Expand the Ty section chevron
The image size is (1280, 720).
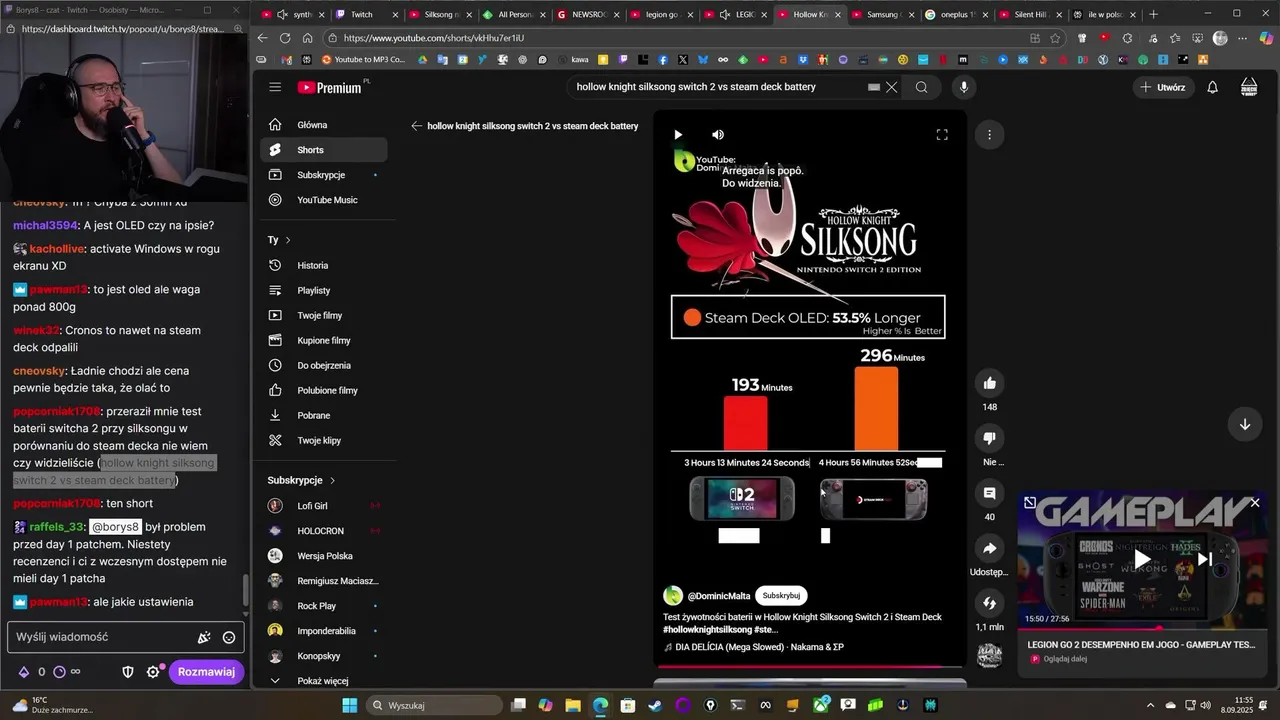(x=288, y=240)
